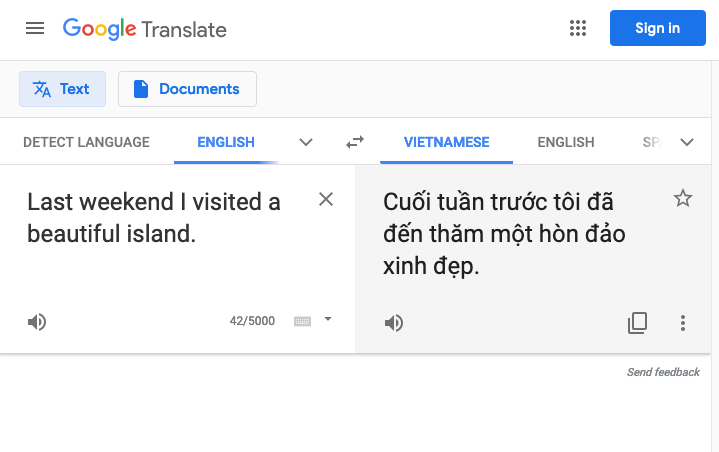Listen to the English source text

pyautogui.click(x=37, y=322)
